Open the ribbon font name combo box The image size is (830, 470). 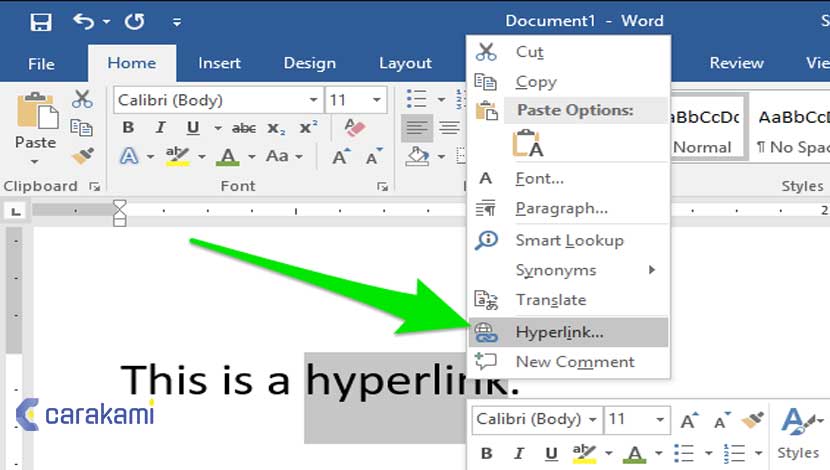pyautogui.click(x=217, y=100)
